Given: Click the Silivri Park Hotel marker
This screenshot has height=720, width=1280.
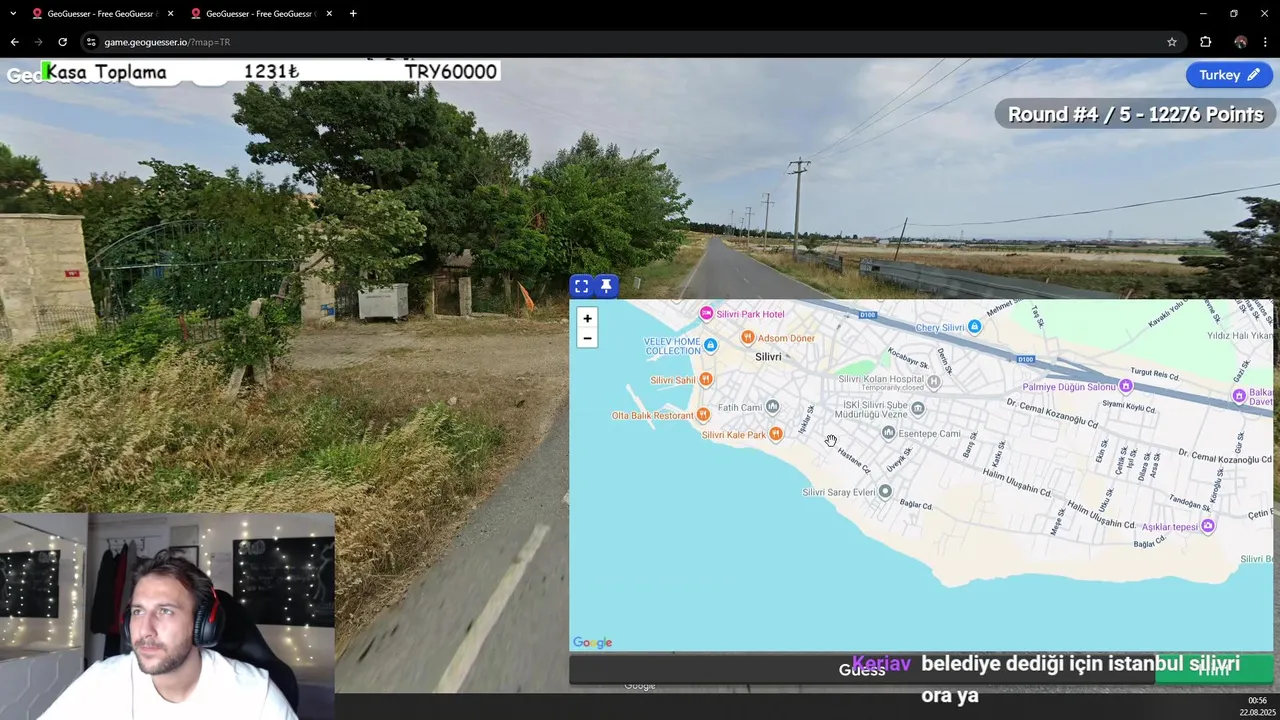Looking at the screenshot, I should (706, 314).
